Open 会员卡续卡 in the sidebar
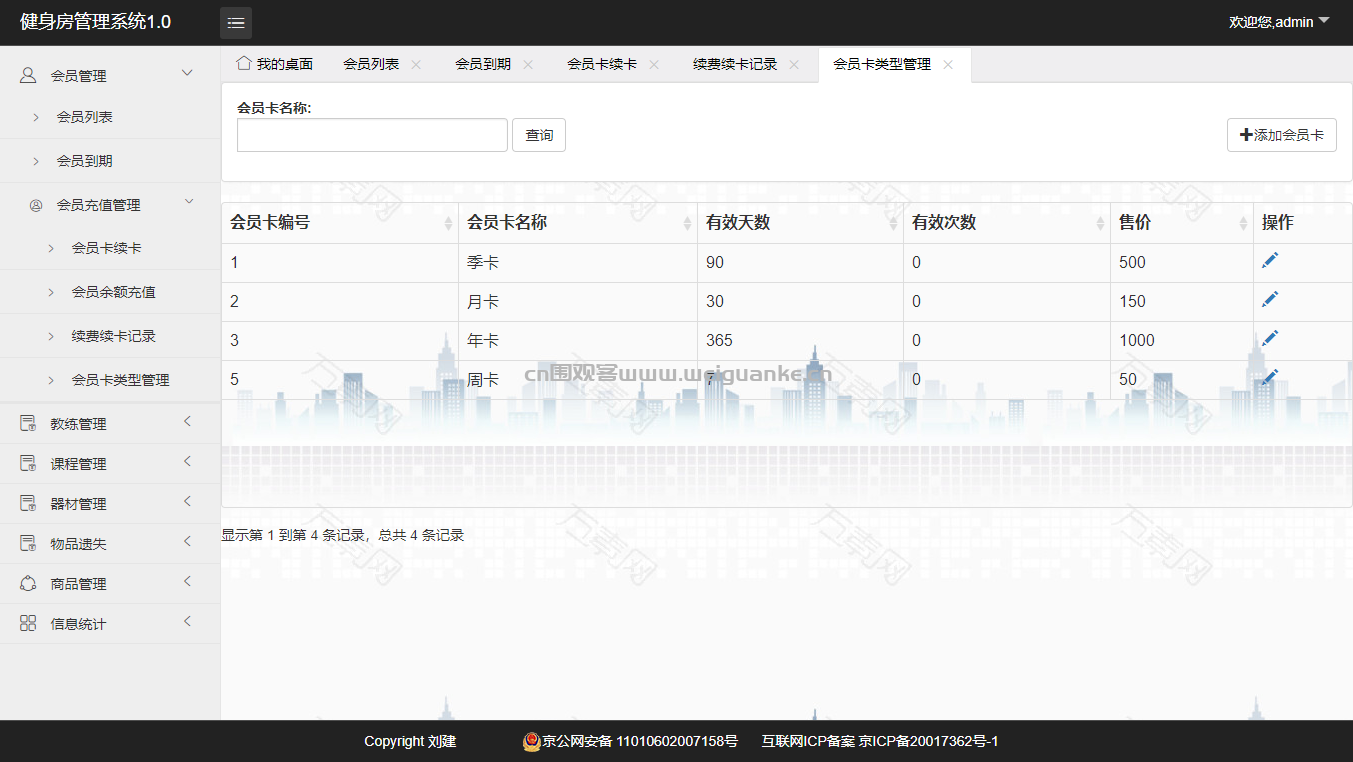This screenshot has height=762, width=1353. [x=107, y=248]
